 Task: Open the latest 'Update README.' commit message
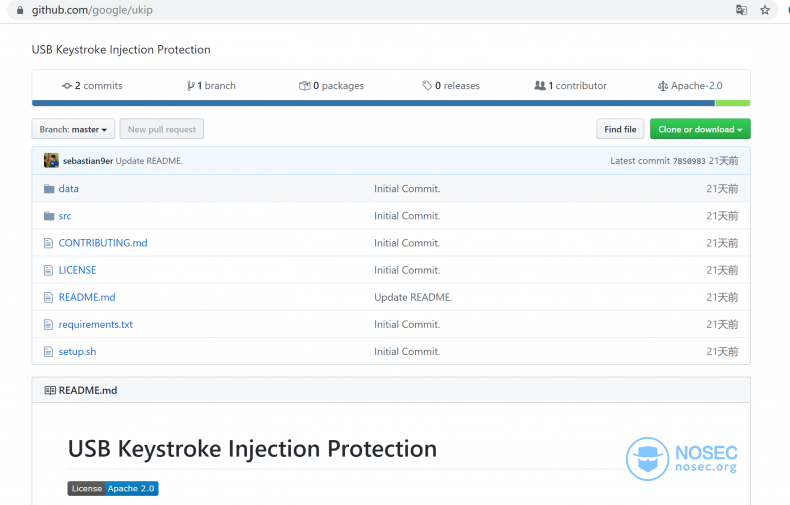(x=149, y=161)
